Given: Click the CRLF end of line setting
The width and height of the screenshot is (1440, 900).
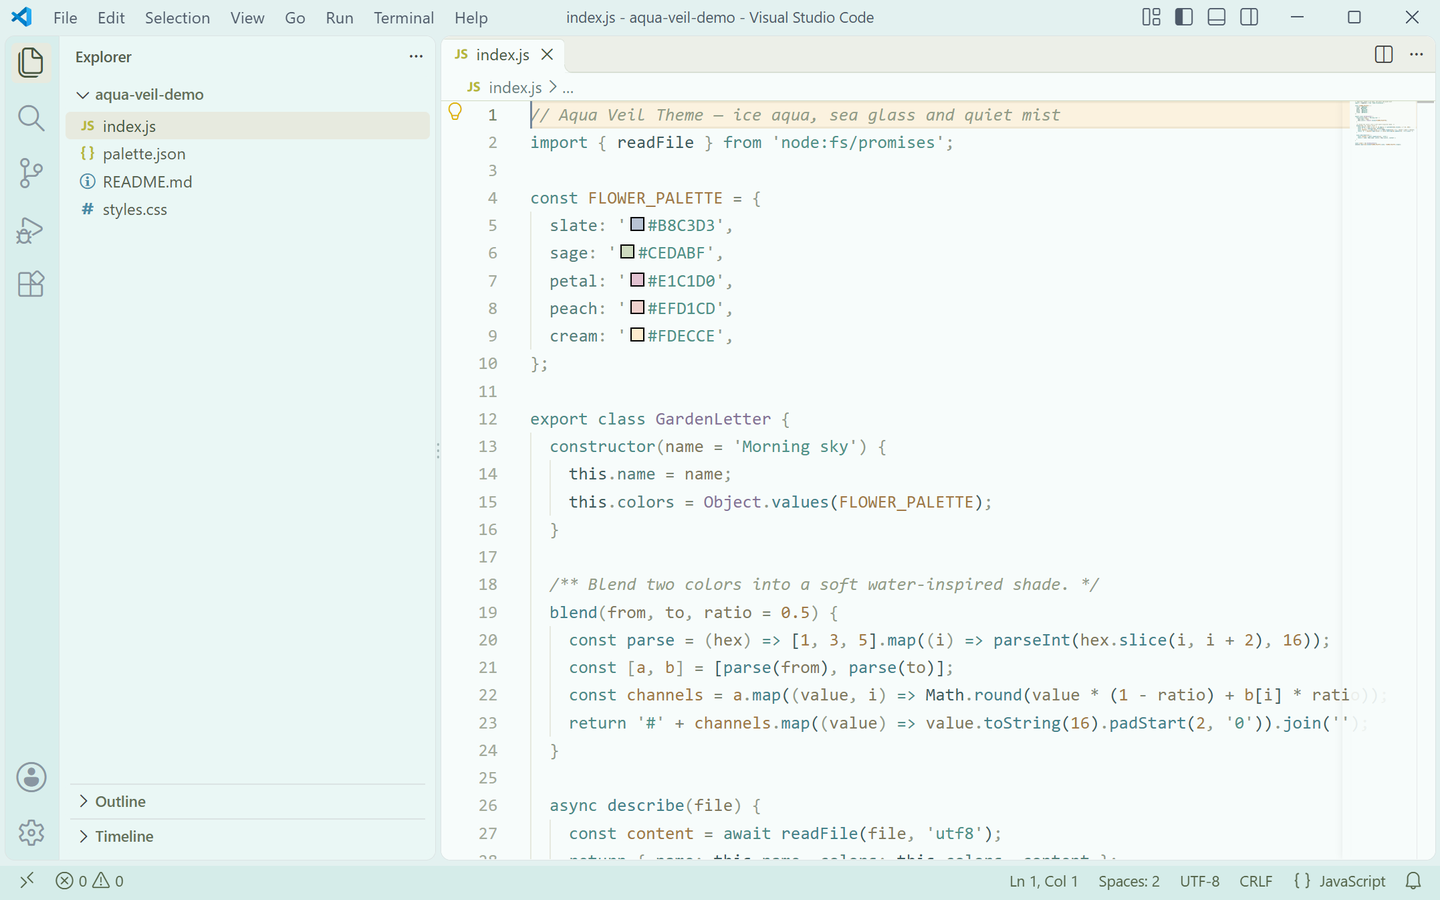Looking at the screenshot, I should click(1256, 881).
